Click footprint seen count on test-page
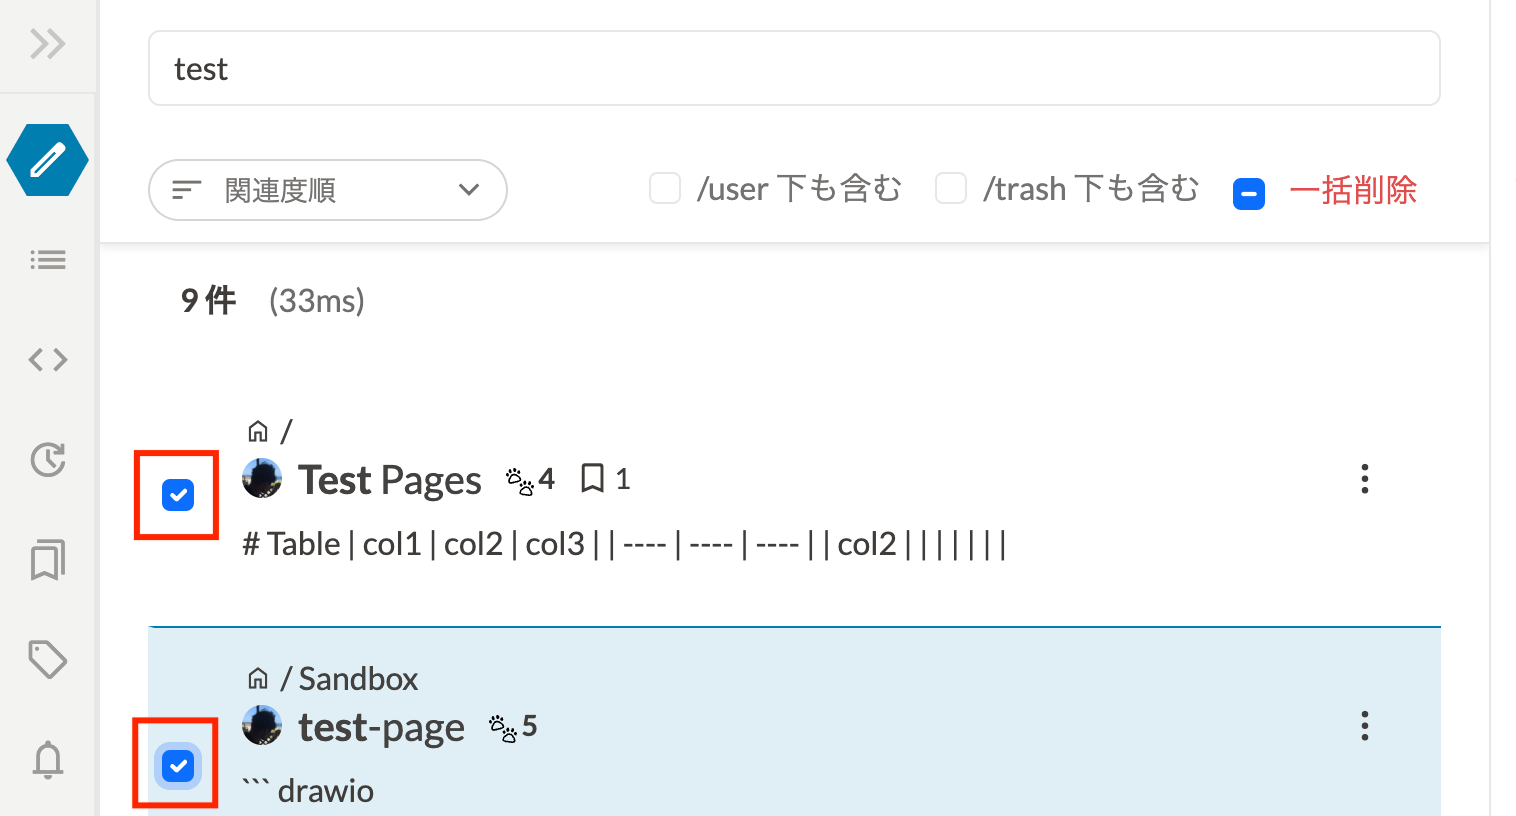This screenshot has width=1516, height=816. [x=513, y=727]
